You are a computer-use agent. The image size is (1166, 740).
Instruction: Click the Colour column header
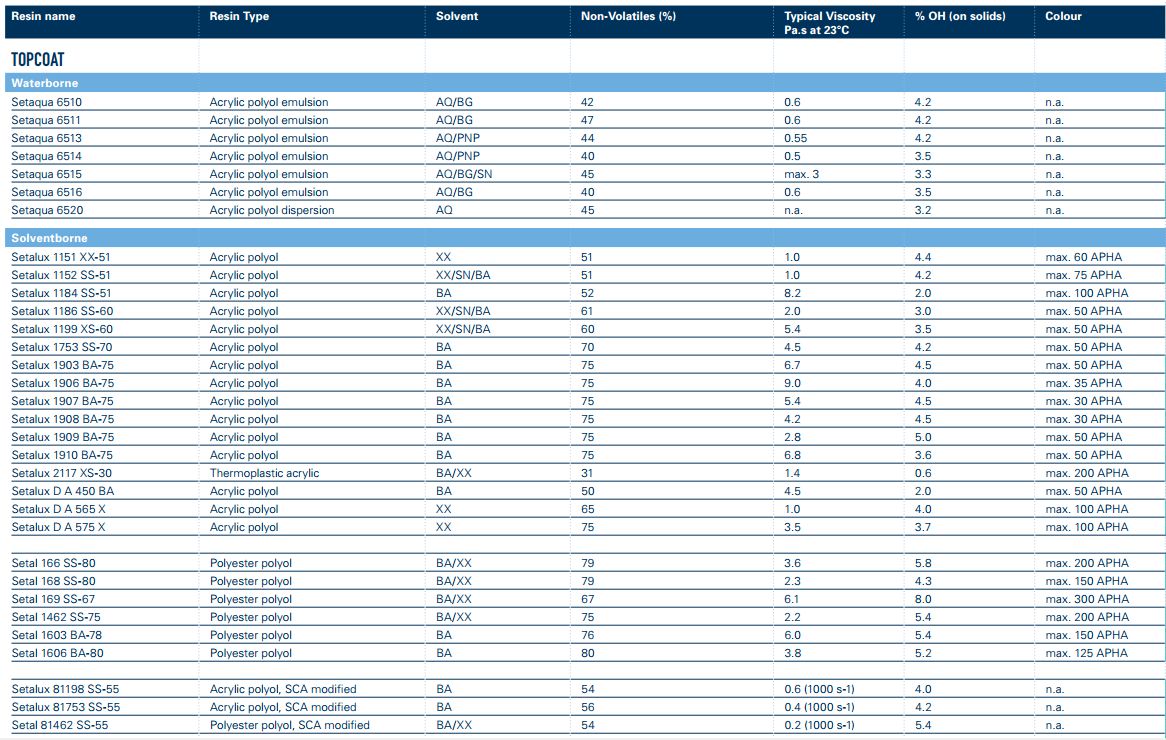pyautogui.click(x=1063, y=17)
